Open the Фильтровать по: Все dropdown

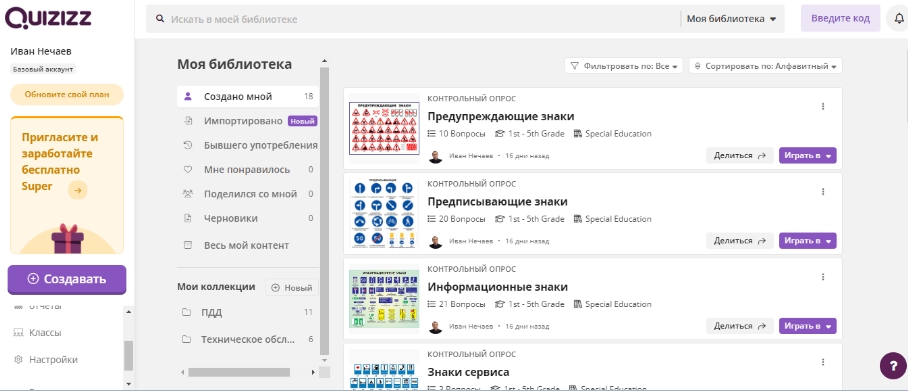[x=624, y=66]
